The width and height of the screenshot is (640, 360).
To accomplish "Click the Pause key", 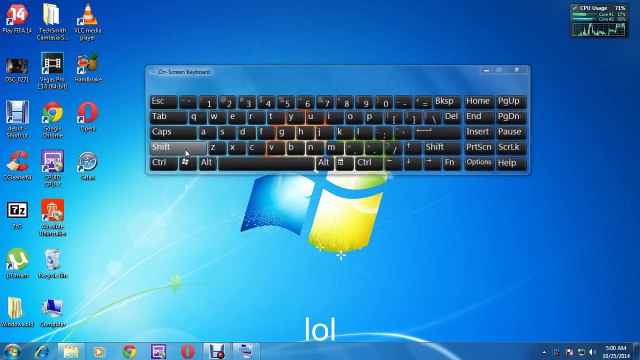I will tap(511, 132).
